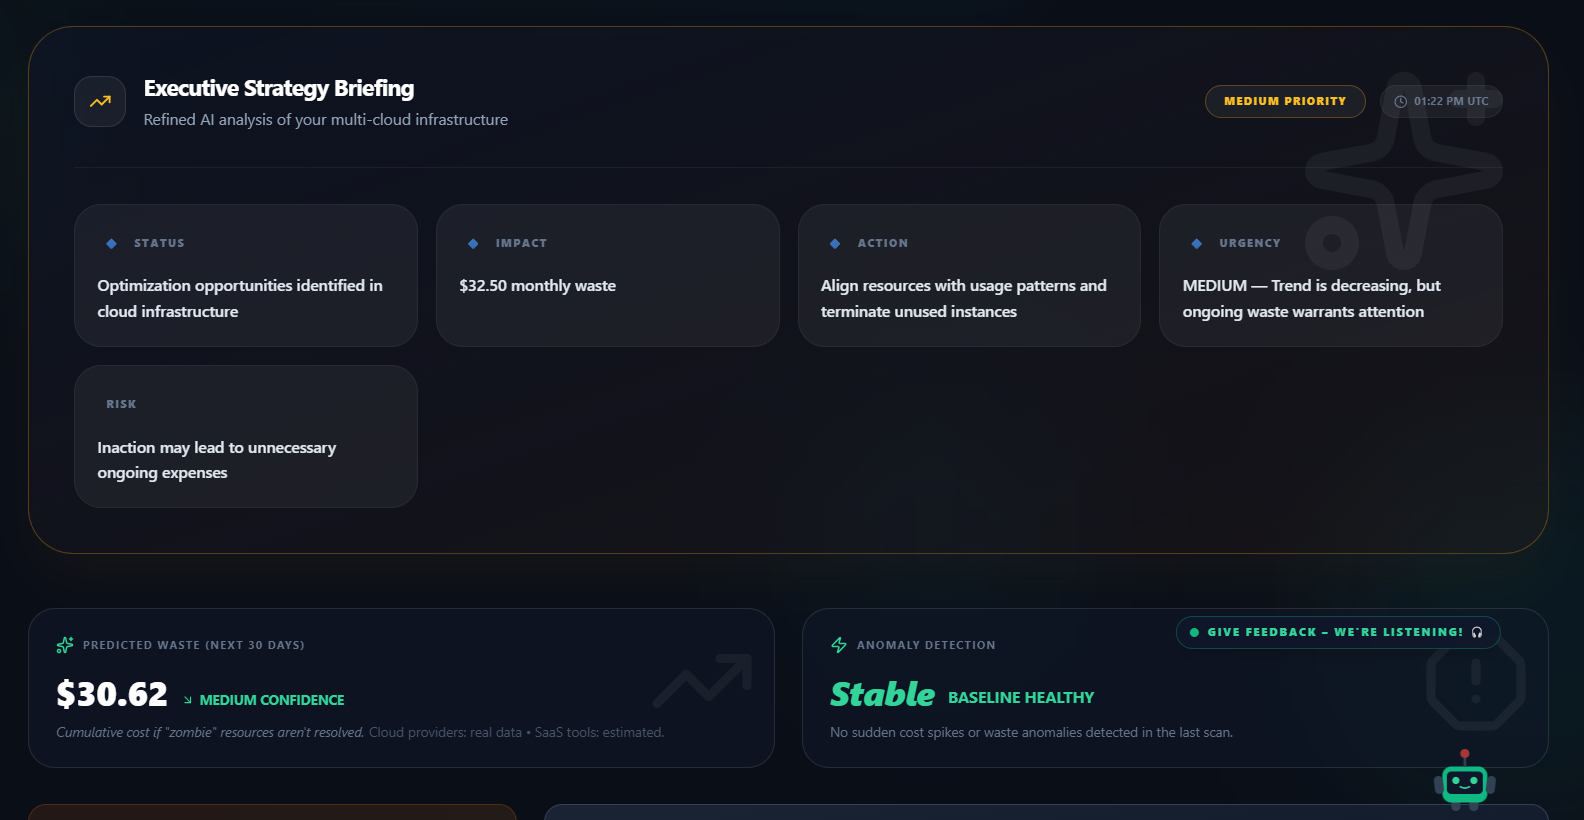
Task: Click the sparkle icon beside Predicted Waste
Action: [x=64, y=645]
